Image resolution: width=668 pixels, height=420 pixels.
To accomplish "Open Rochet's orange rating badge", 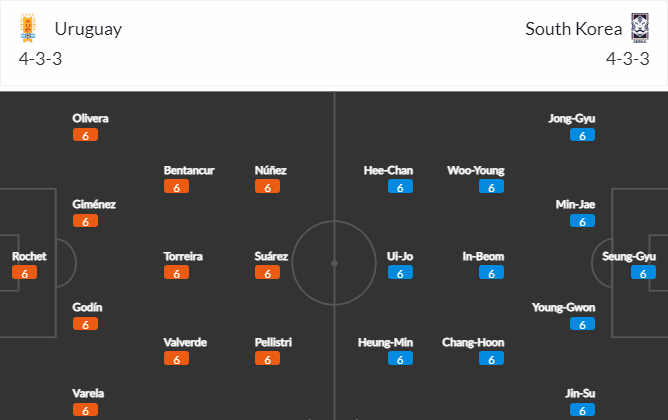I will click(24, 273).
